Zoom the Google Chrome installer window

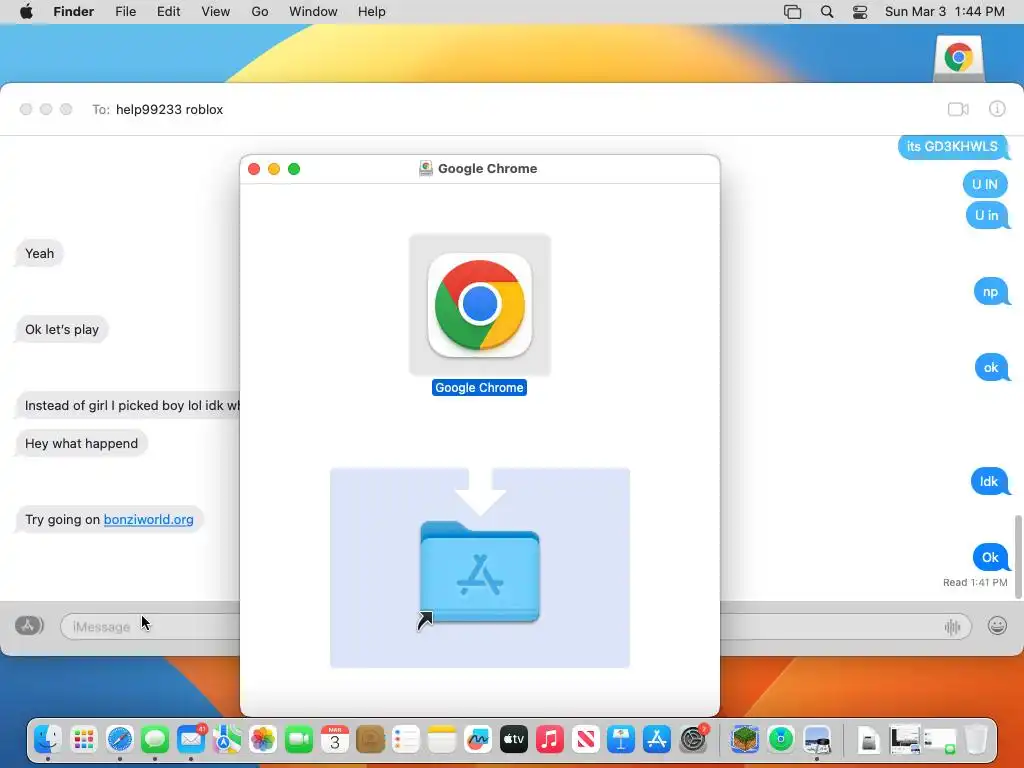click(294, 169)
